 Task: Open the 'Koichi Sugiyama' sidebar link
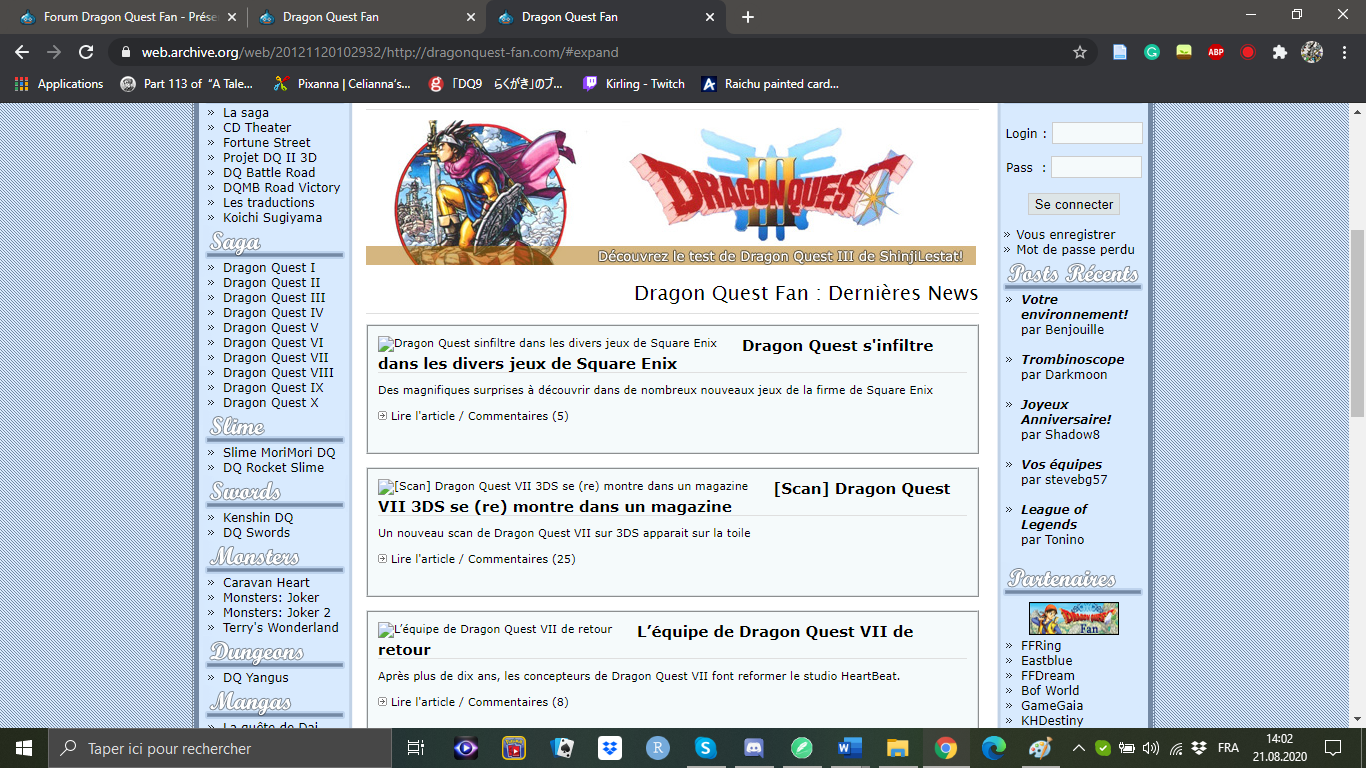click(x=272, y=218)
